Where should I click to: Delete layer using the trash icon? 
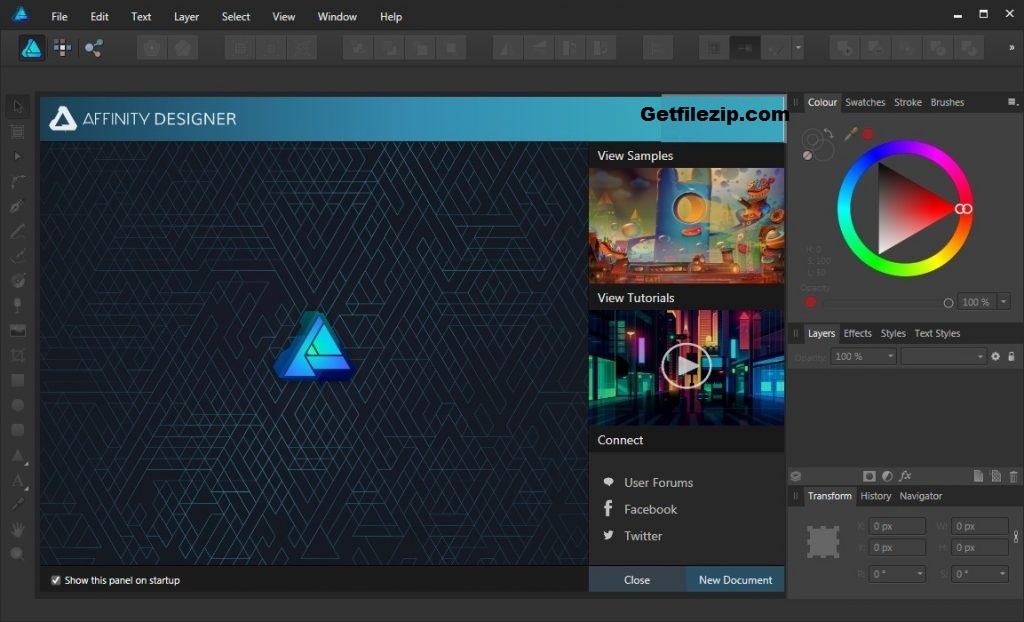[x=1013, y=476]
